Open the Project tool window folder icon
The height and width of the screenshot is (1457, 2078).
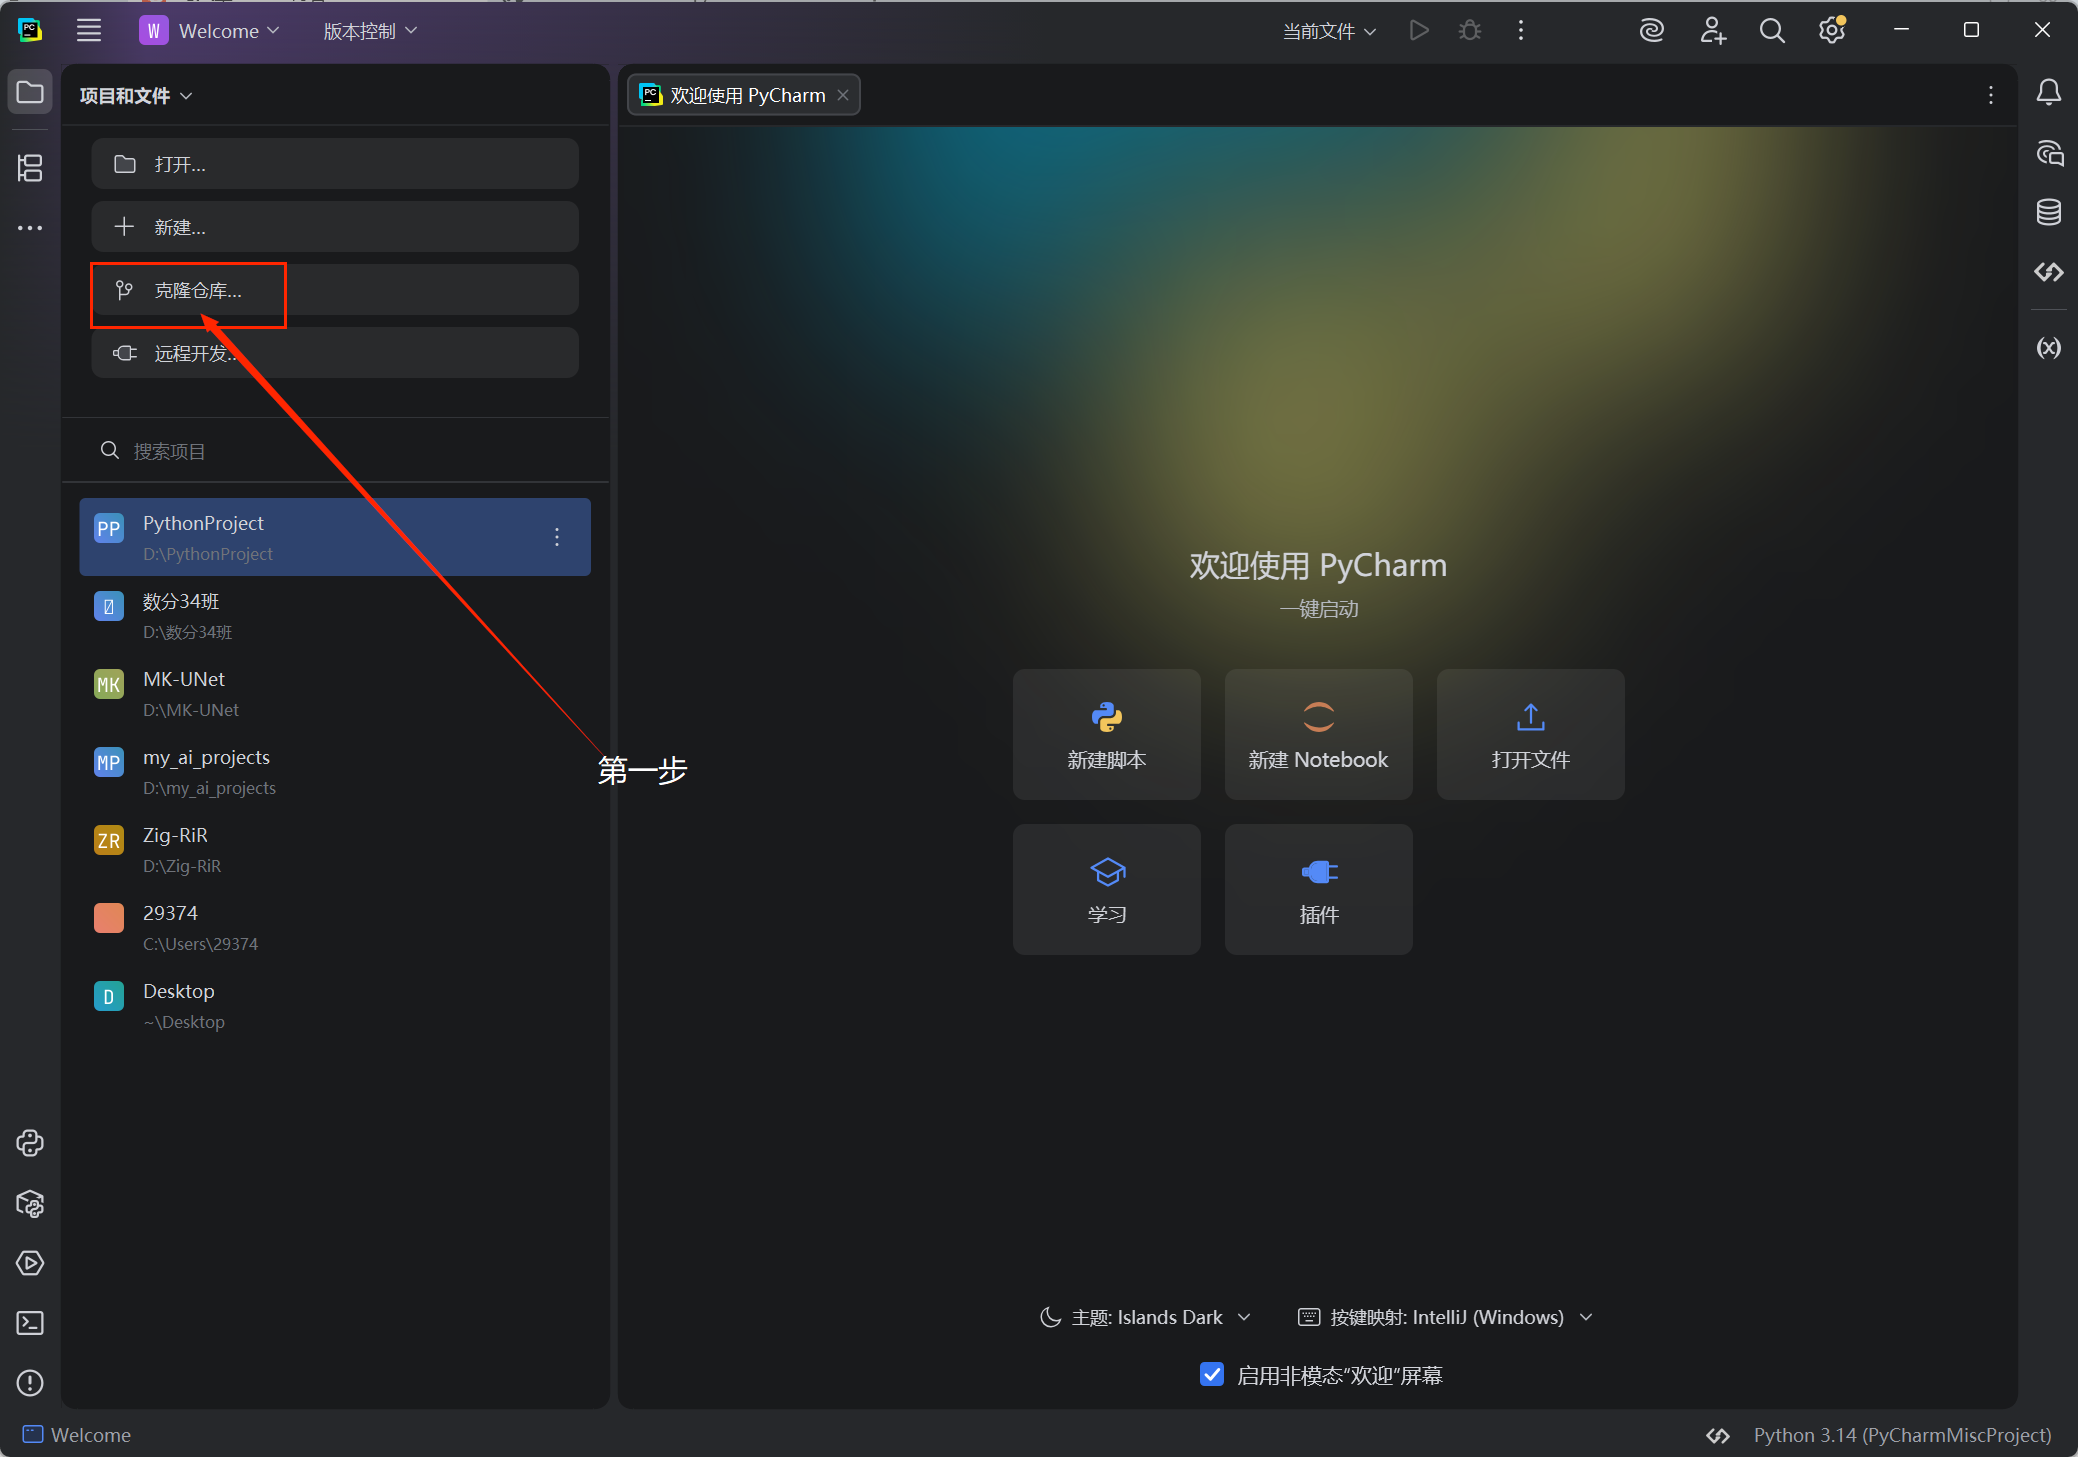(30, 93)
